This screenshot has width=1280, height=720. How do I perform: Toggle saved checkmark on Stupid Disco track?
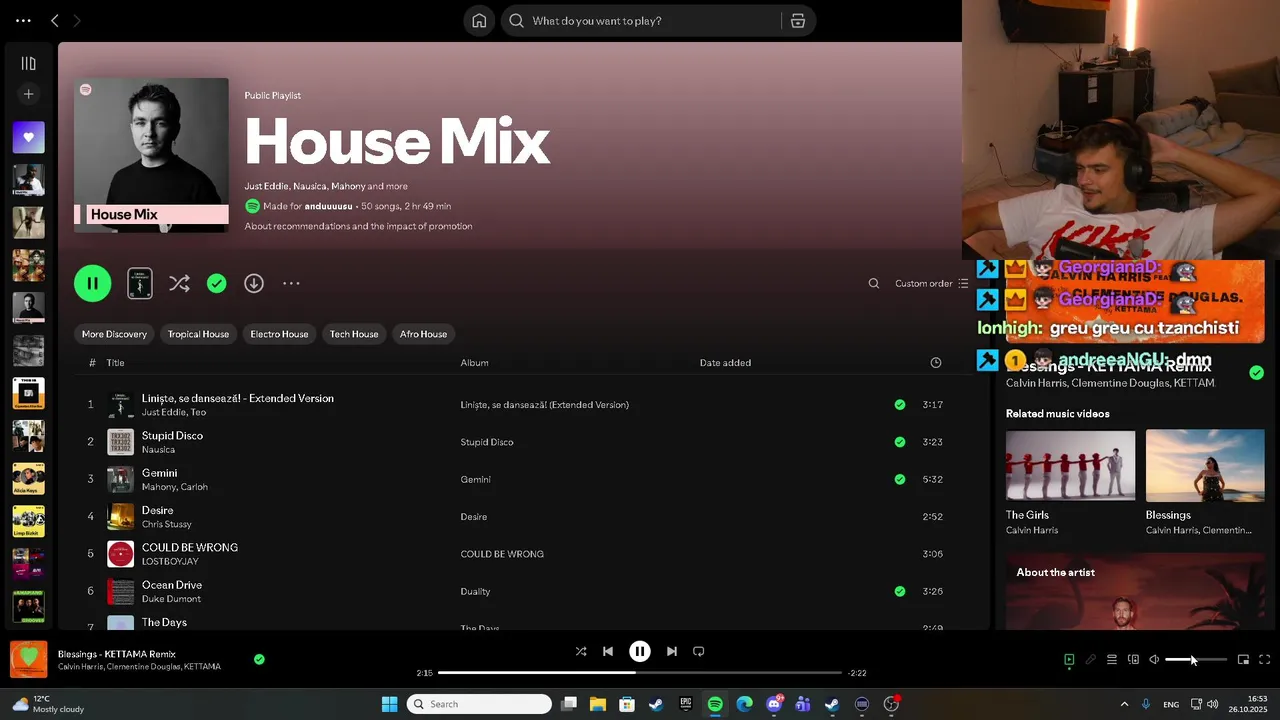900,442
